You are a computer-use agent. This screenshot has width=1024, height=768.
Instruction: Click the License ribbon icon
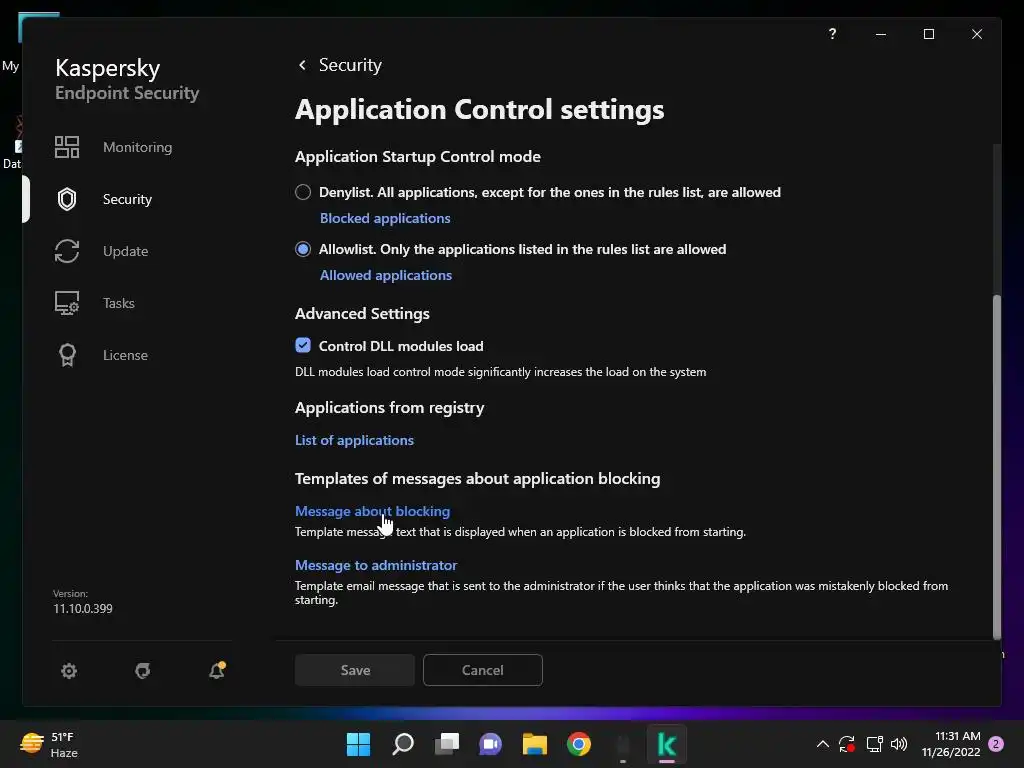(x=67, y=355)
